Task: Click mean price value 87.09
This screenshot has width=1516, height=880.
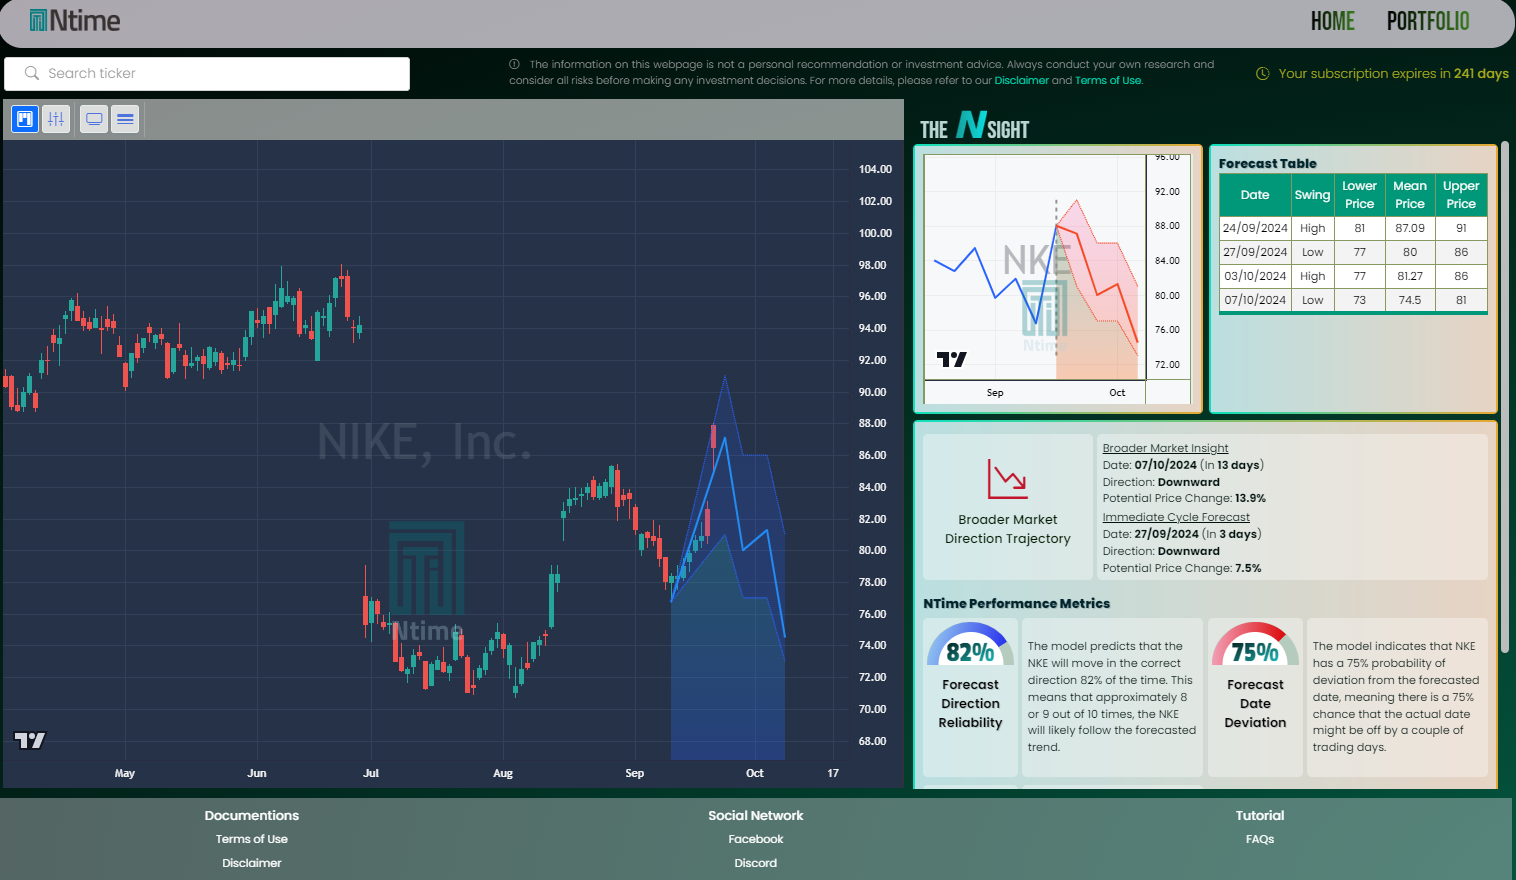Action: point(1410,228)
